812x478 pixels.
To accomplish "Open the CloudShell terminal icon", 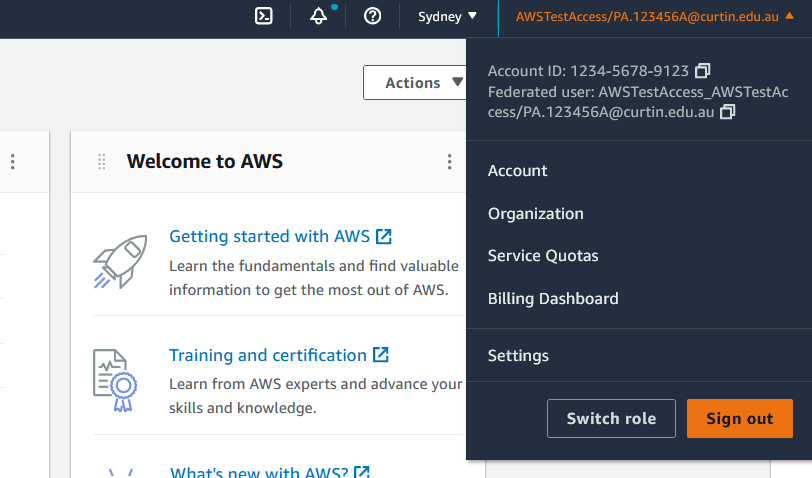I will pos(264,16).
